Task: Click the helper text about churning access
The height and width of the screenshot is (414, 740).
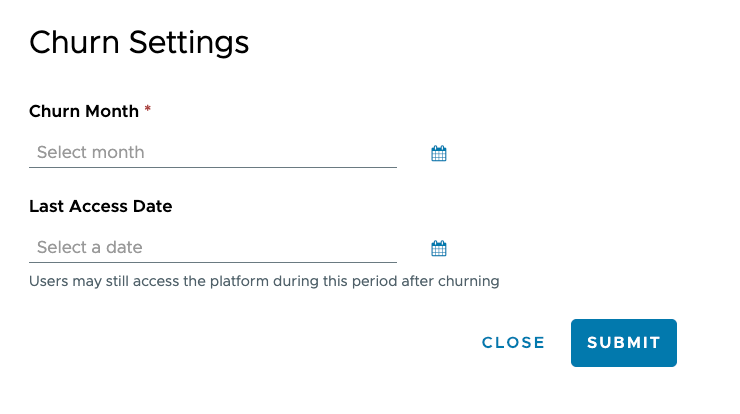Action: 264,281
